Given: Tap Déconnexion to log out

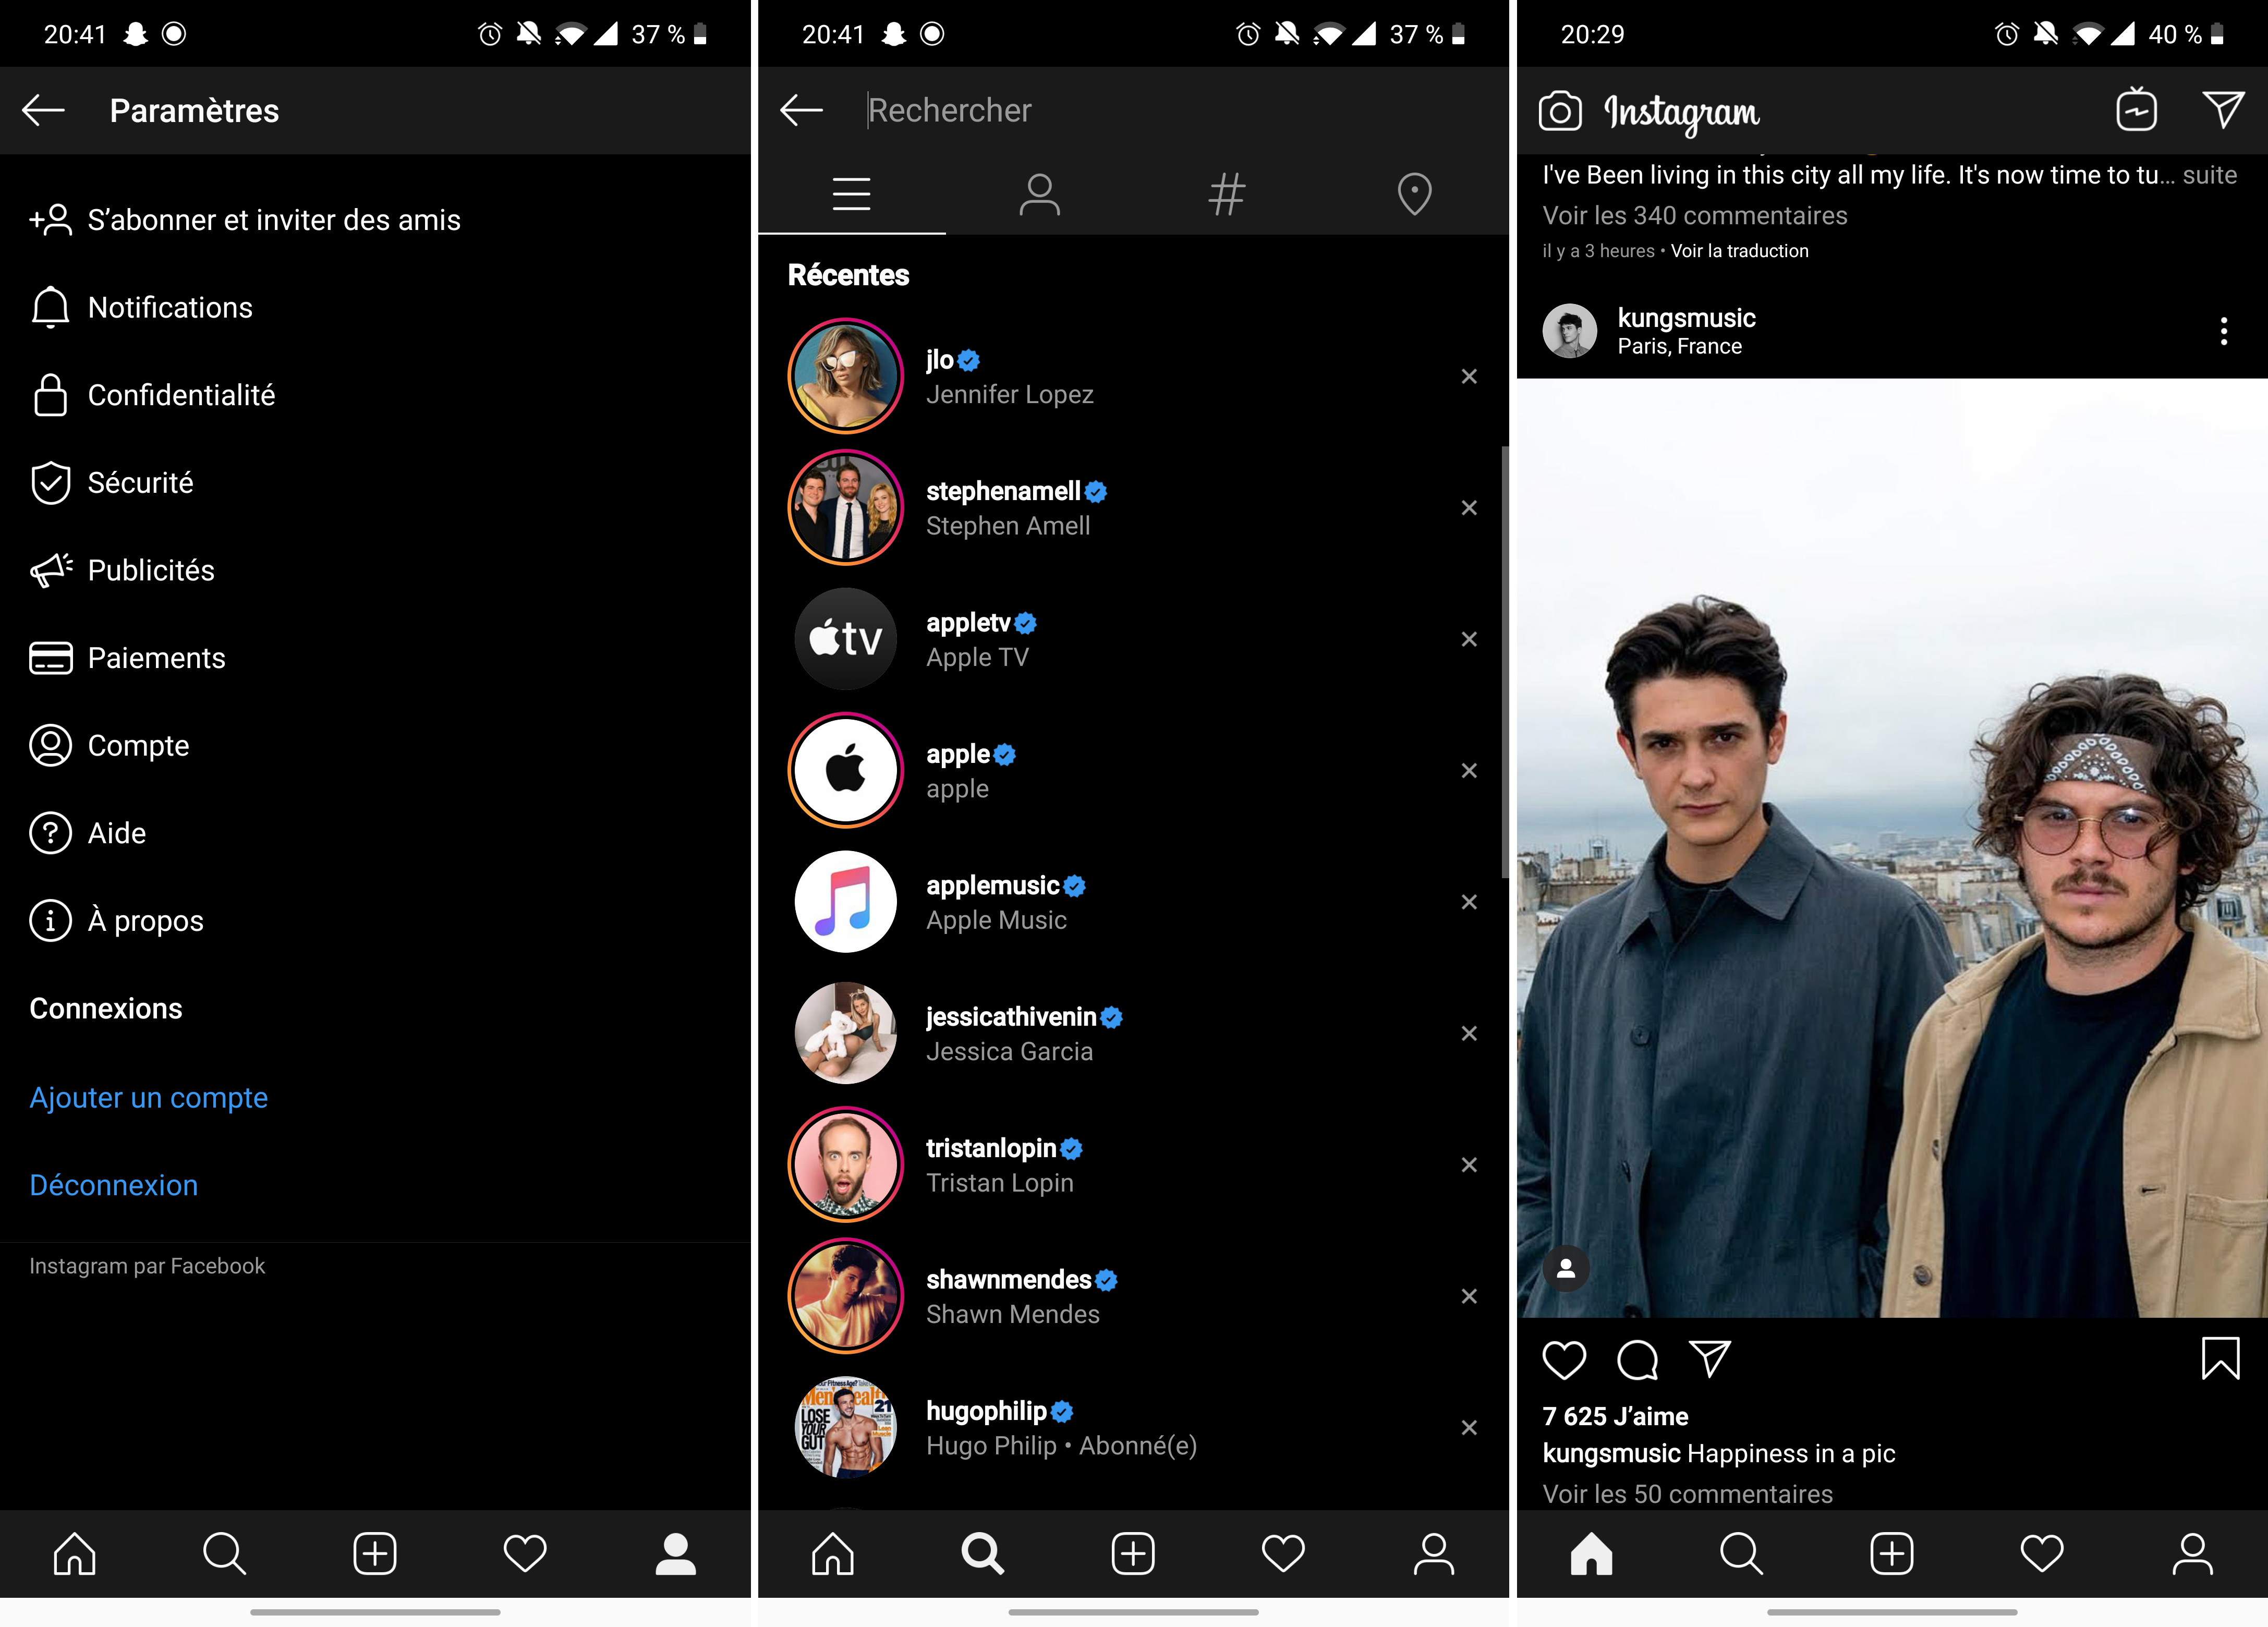Looking at the screenshot, I should [113, 1185].
